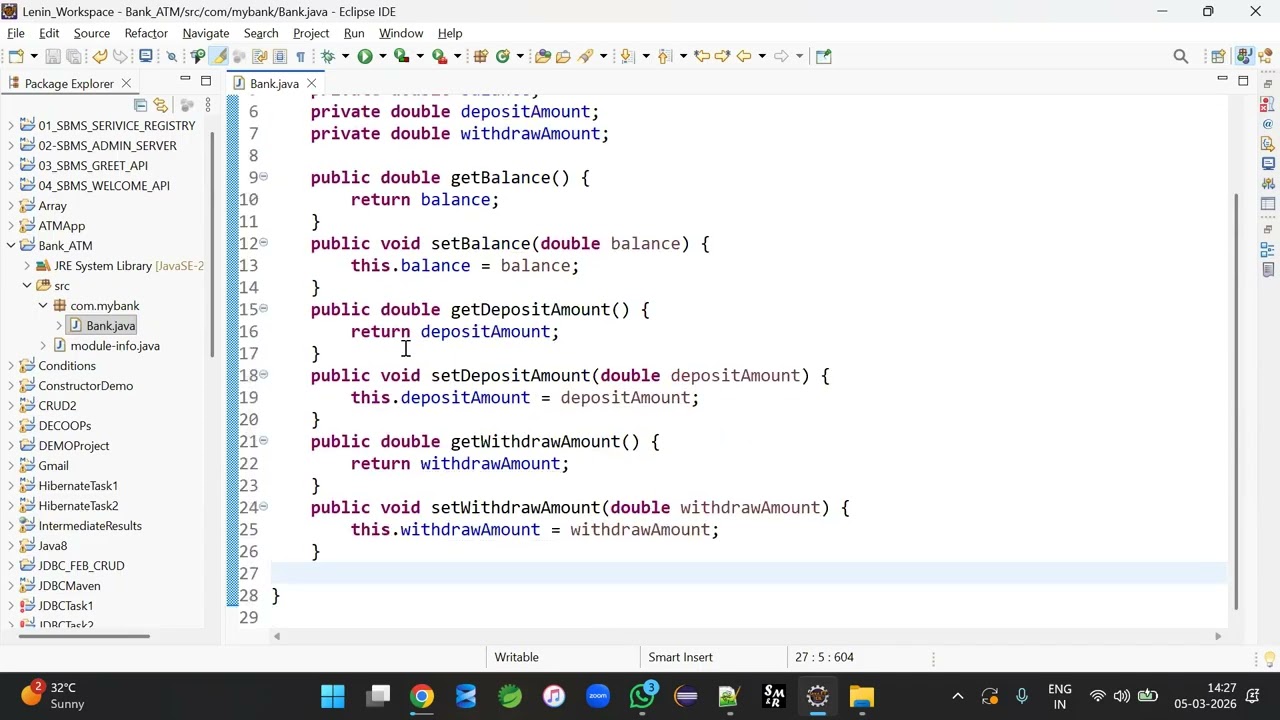Click the Debug bug icon
Screen dimensions: 1280x720
click(x=327, y=56)
